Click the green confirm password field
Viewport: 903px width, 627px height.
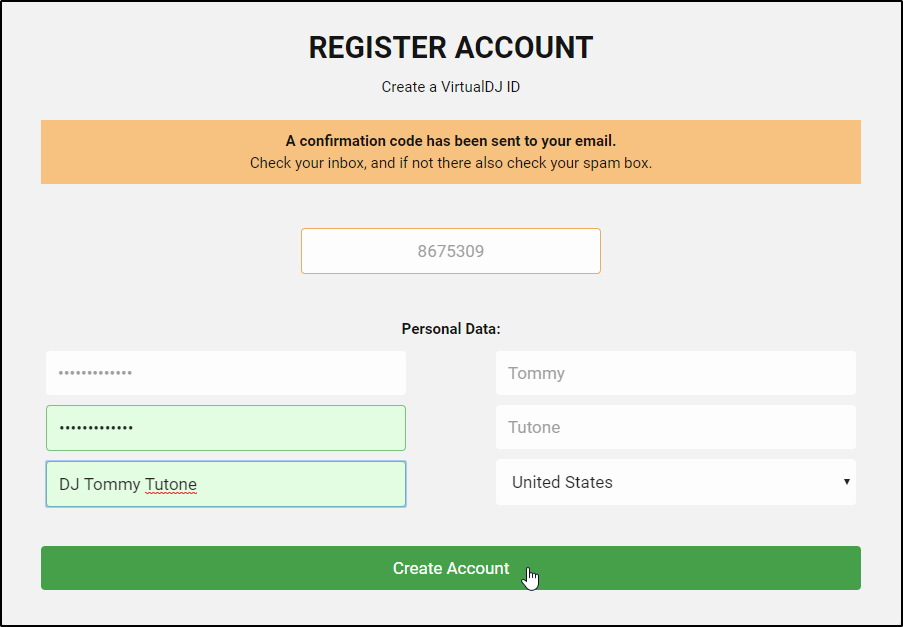tap(226, 428)
